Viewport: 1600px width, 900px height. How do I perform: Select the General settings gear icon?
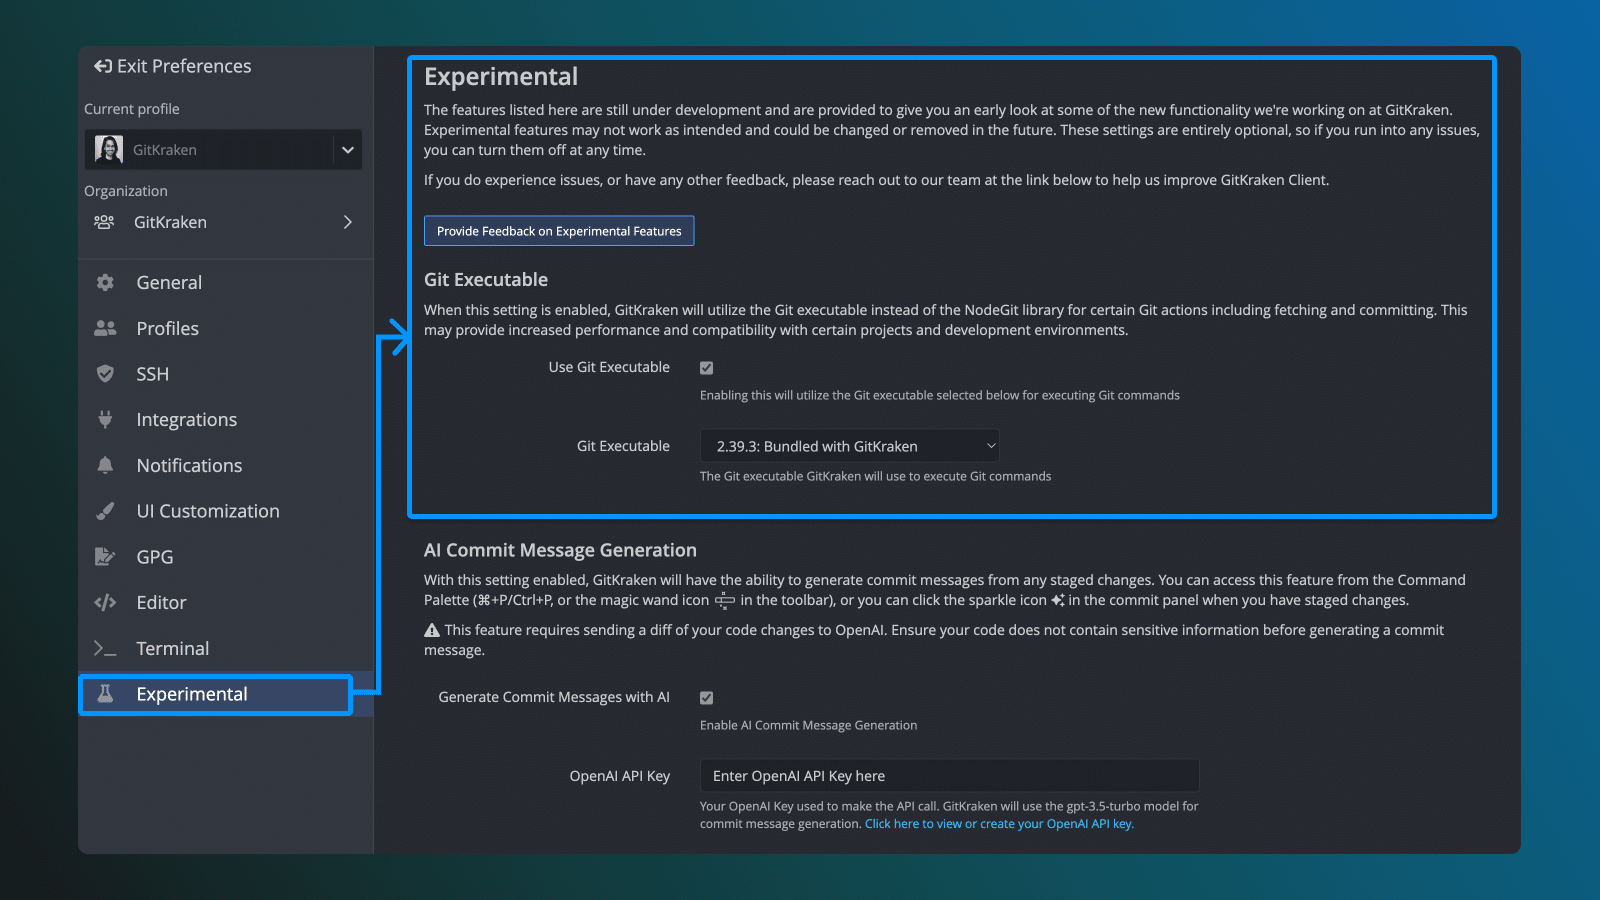105,282
